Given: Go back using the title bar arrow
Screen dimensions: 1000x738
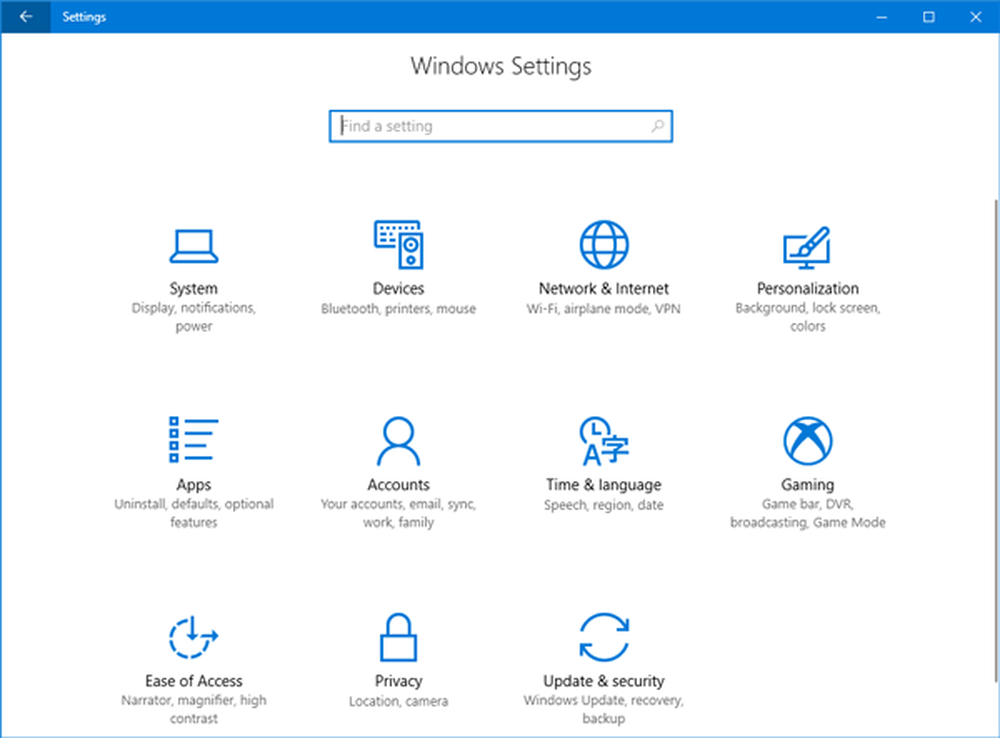Looking at the screenshot, I should (x=25, y=16).
